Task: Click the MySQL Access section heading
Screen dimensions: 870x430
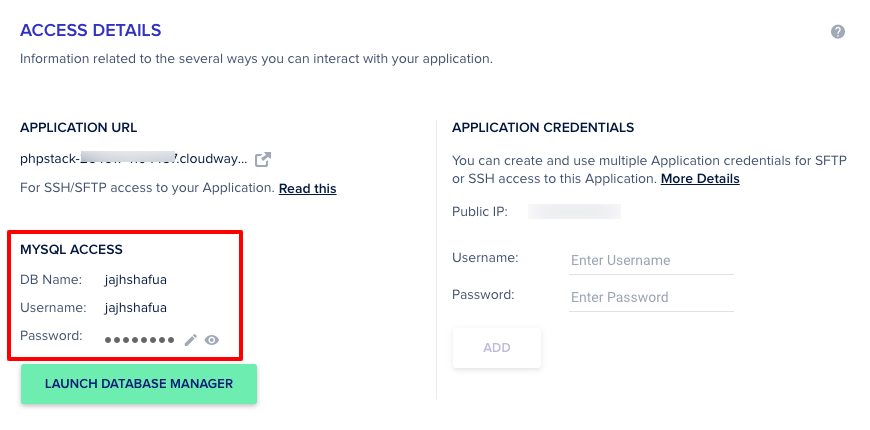Action: [71, 249]
